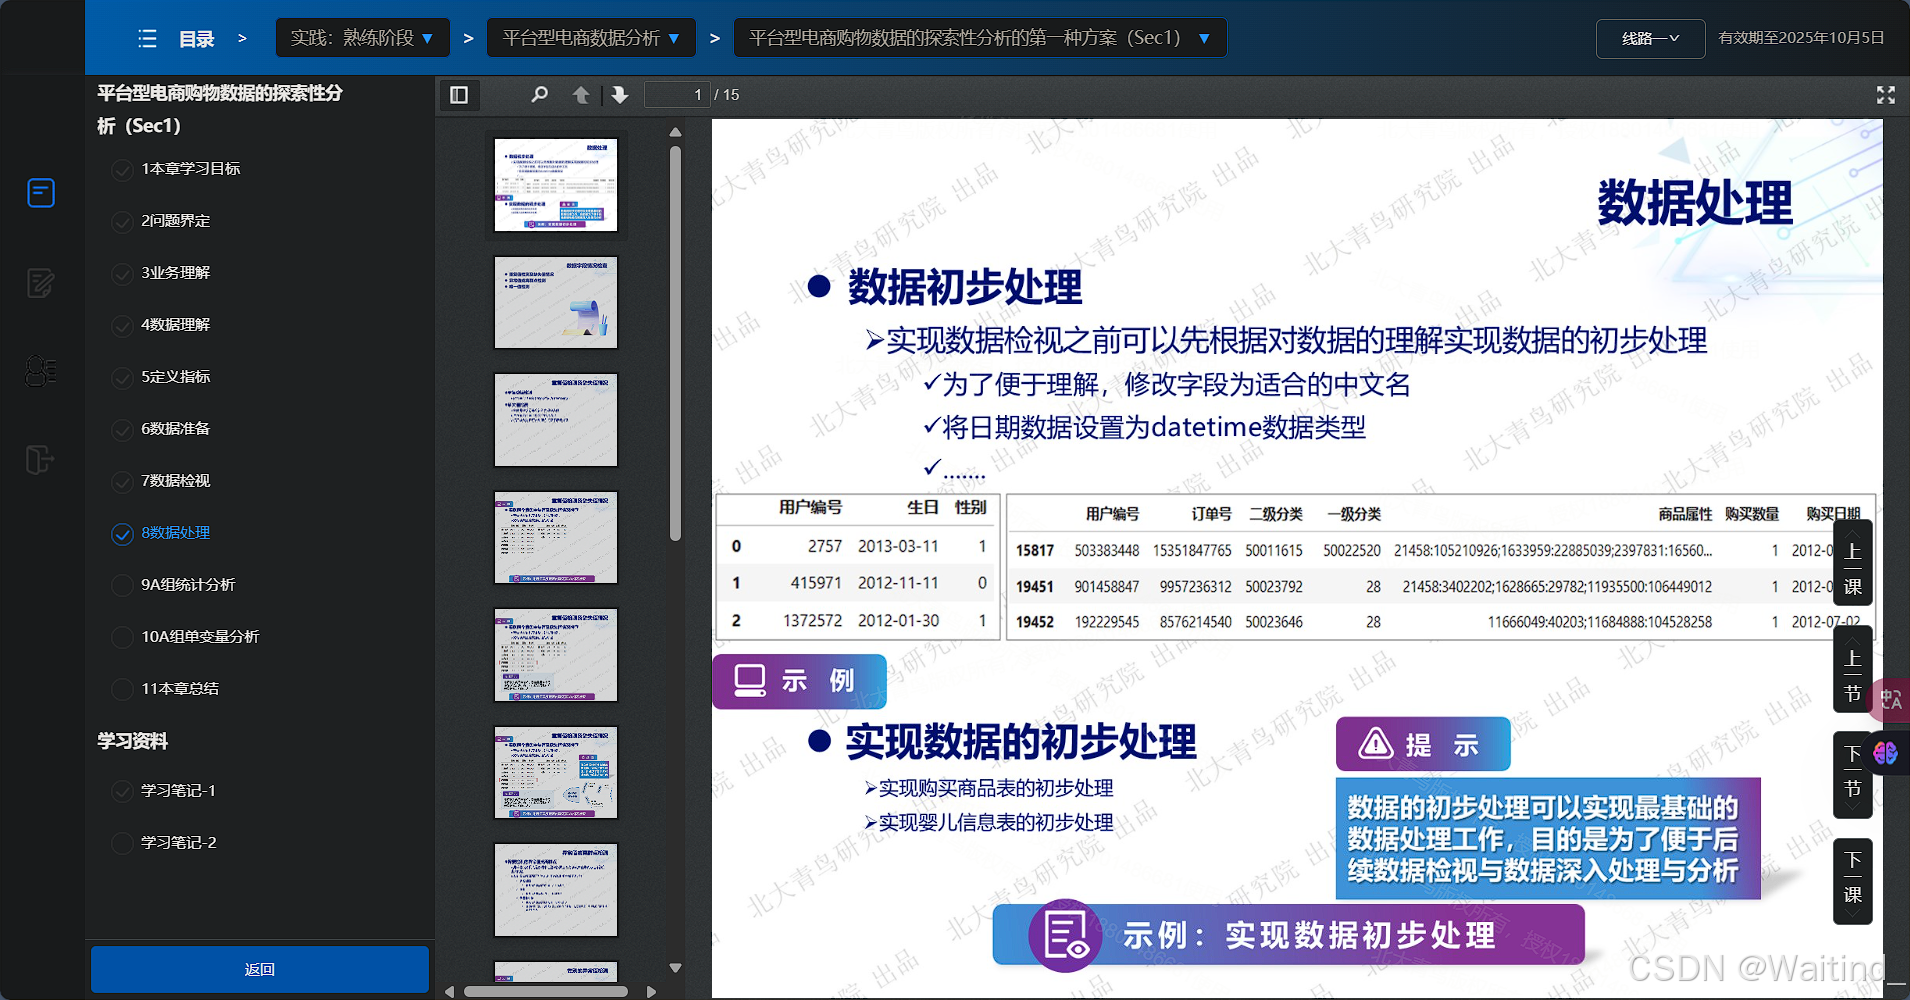Expand the 平台型电商数据分析 dropdown

591,38
